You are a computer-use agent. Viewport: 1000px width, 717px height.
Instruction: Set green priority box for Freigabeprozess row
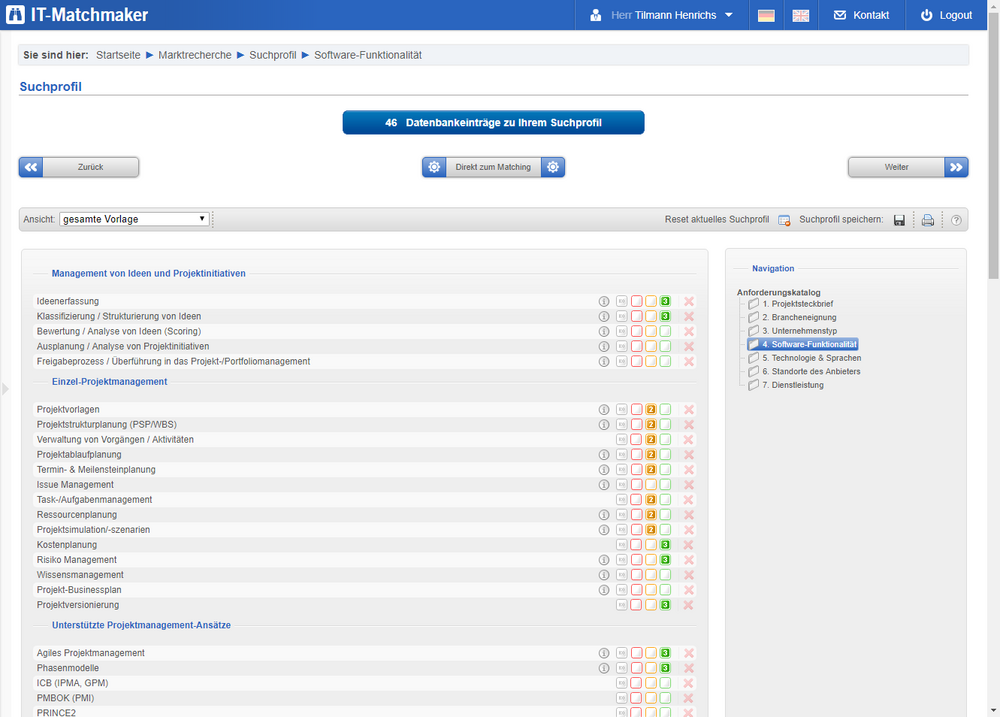665,361
